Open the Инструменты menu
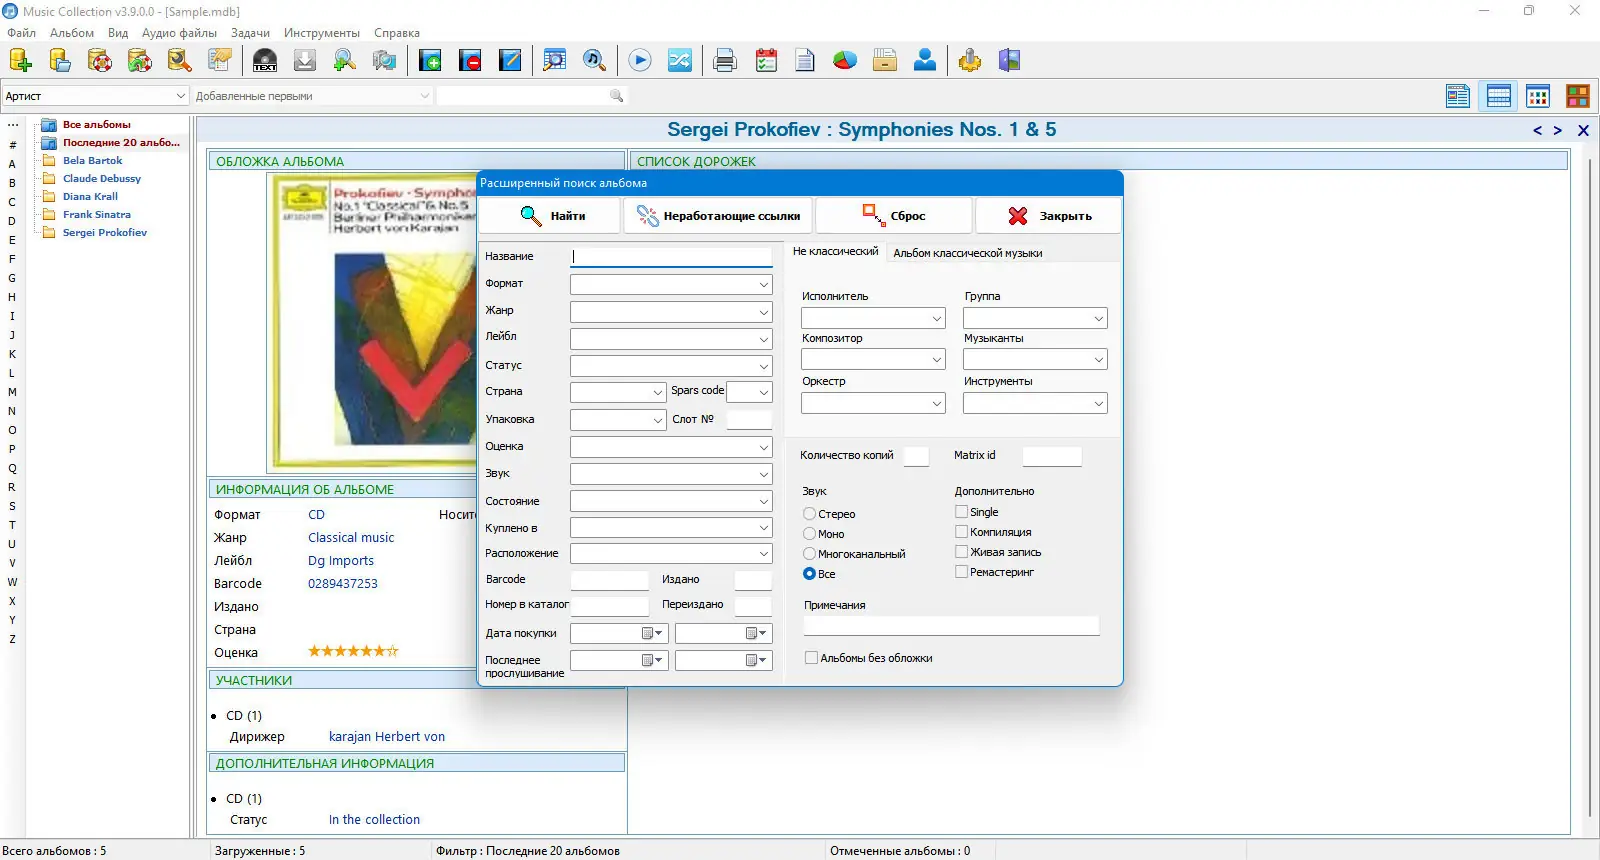 point(321,33)
